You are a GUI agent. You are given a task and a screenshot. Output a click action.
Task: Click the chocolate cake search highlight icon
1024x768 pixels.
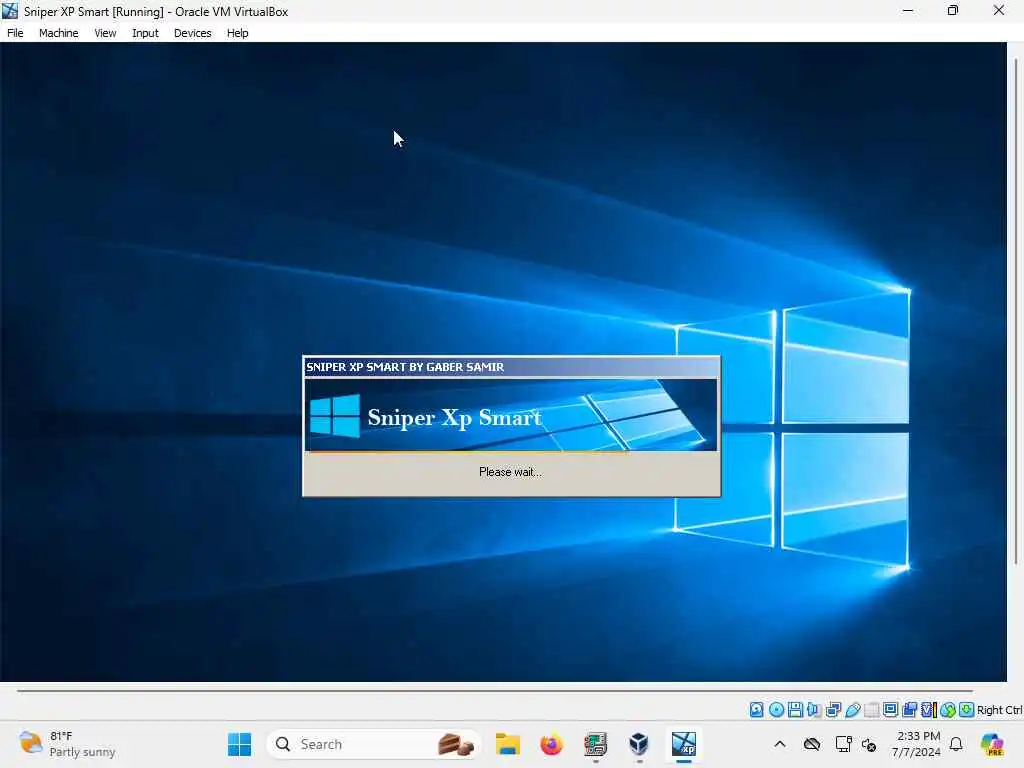(x=456, y=744)
